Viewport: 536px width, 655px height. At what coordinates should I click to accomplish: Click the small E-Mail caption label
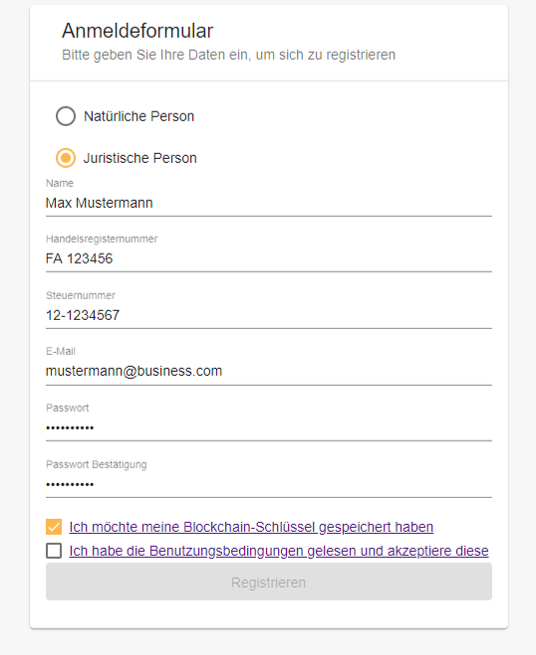click(61, 351)
